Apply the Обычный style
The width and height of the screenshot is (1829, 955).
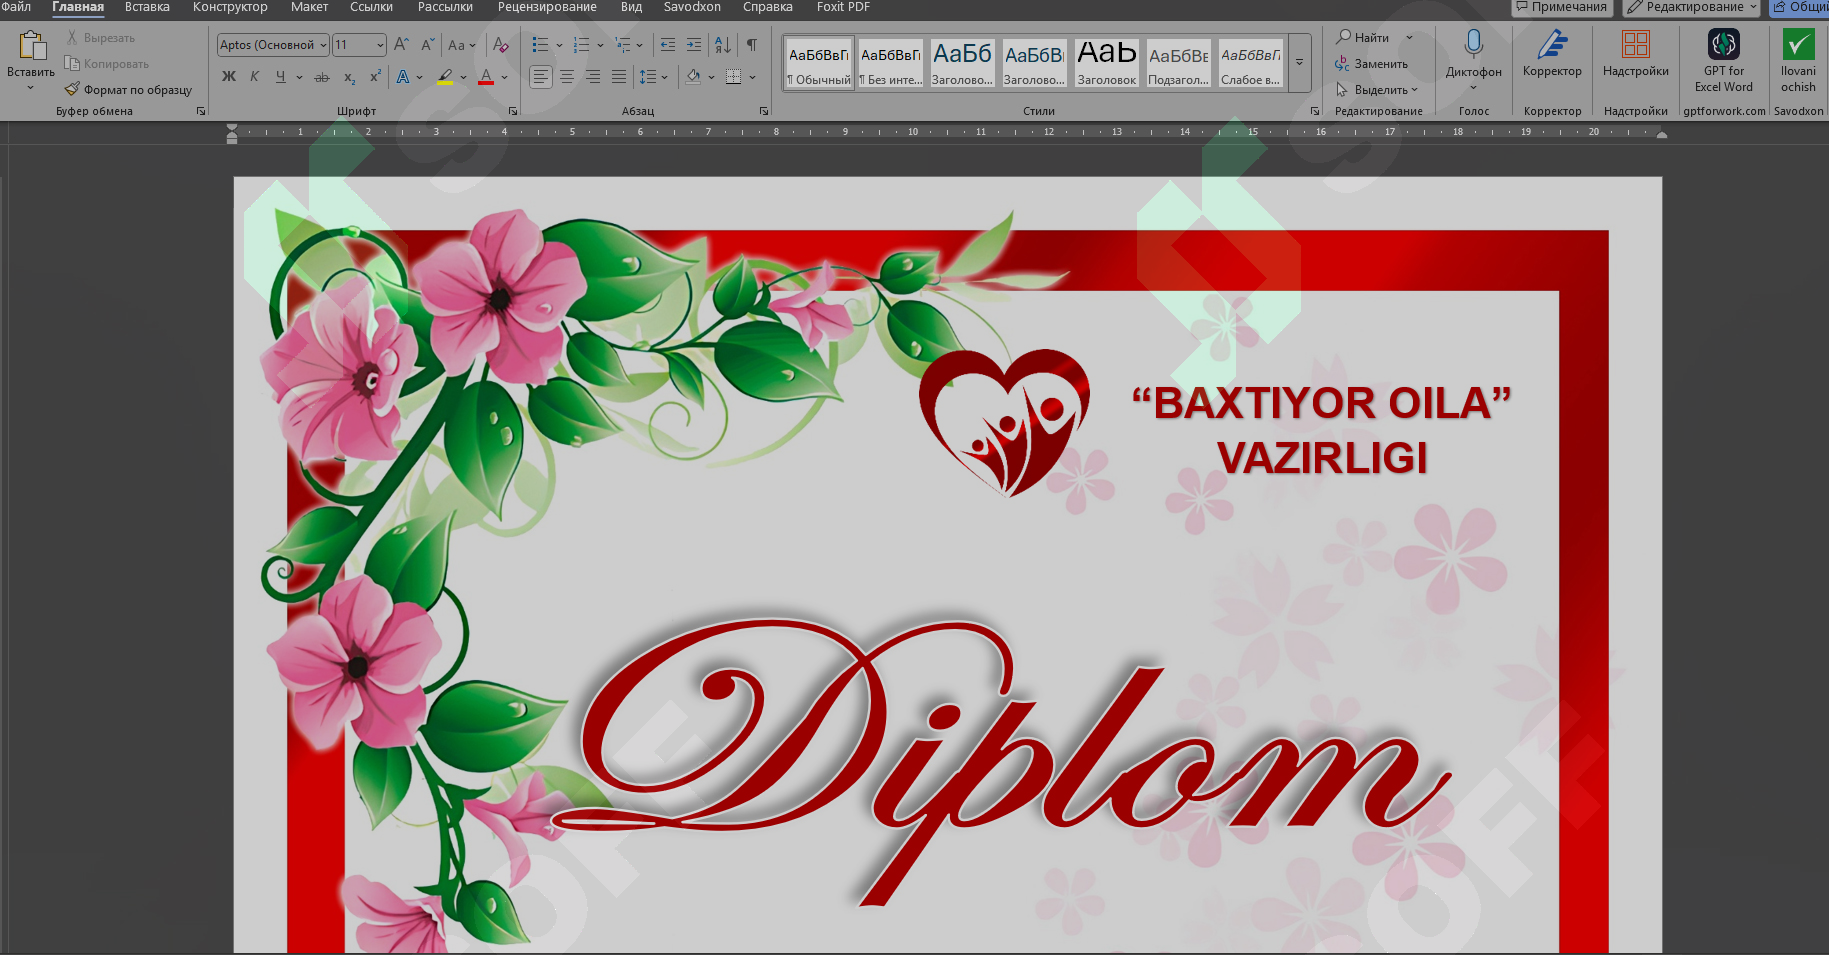tap(819, 63)
